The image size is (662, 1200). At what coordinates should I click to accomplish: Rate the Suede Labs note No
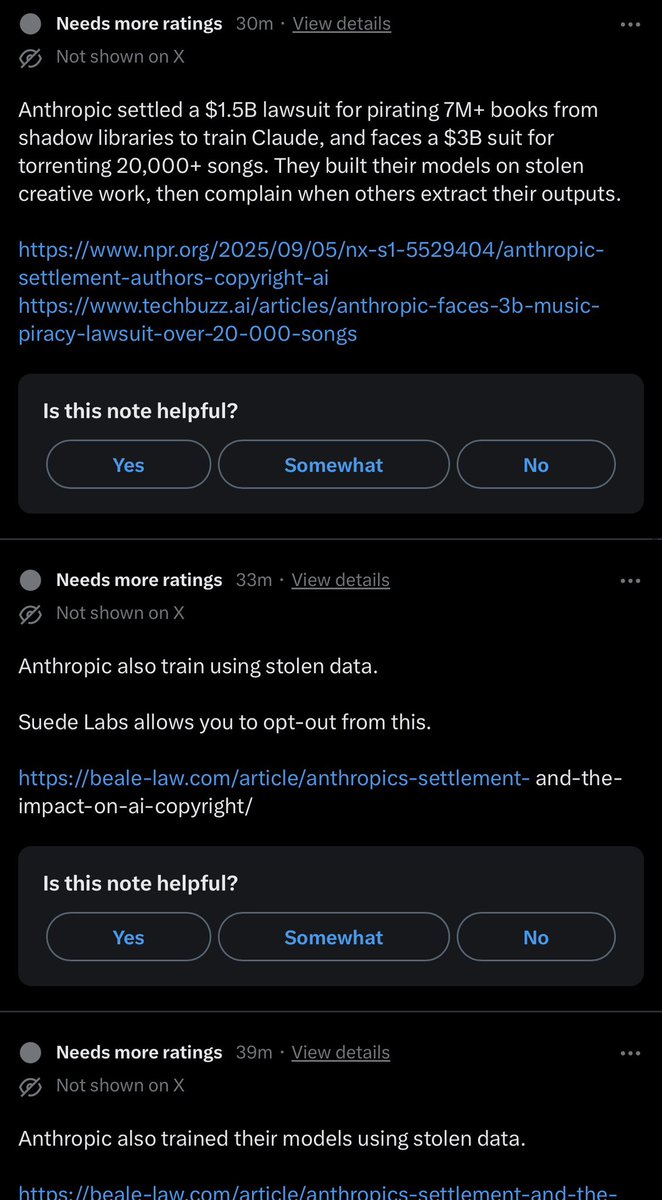(x=536, y=937)
